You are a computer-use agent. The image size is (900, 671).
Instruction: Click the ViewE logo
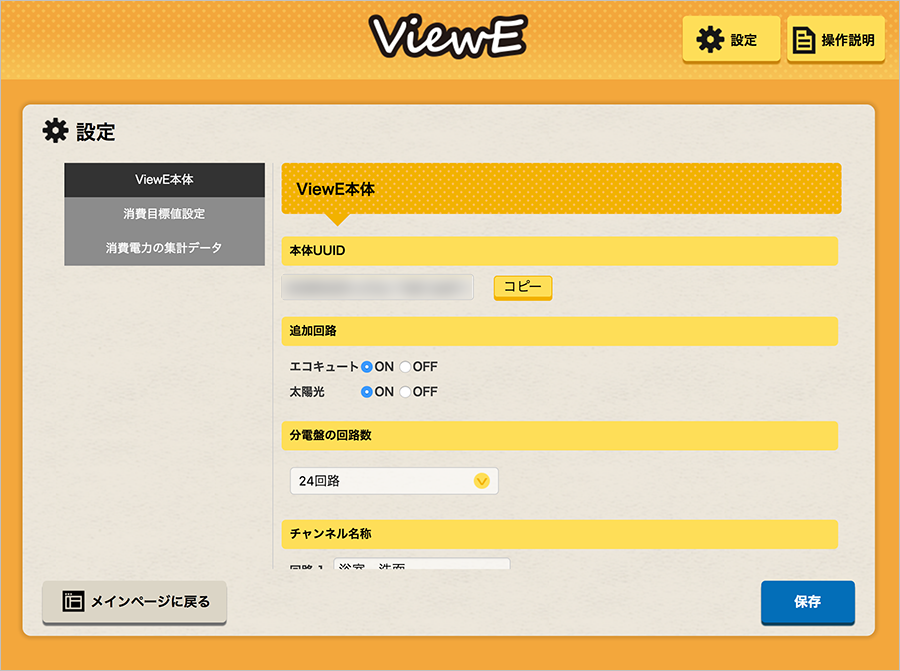[x=448, y=37]
